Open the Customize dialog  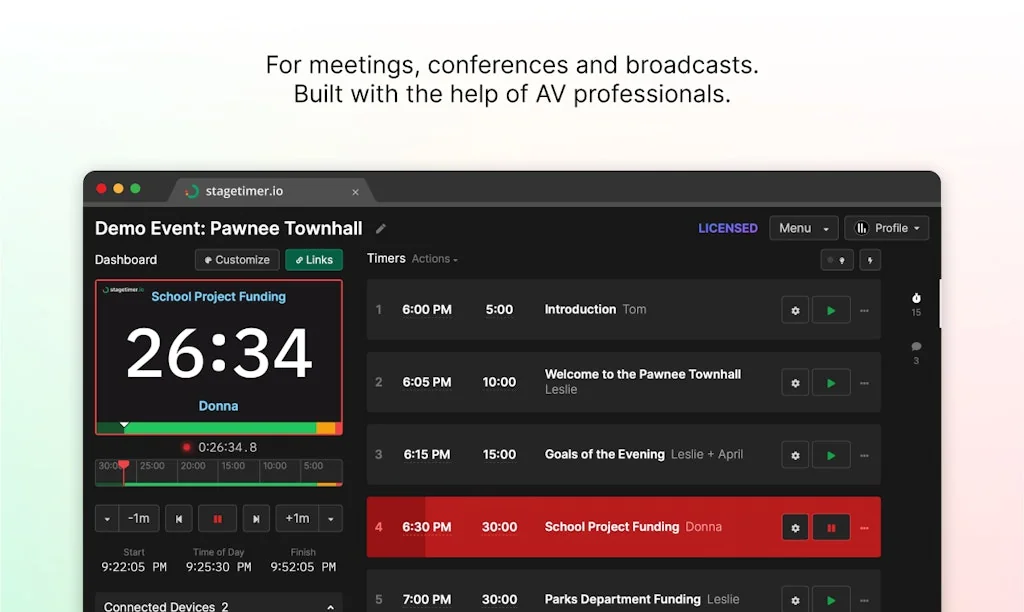[236, 259]
